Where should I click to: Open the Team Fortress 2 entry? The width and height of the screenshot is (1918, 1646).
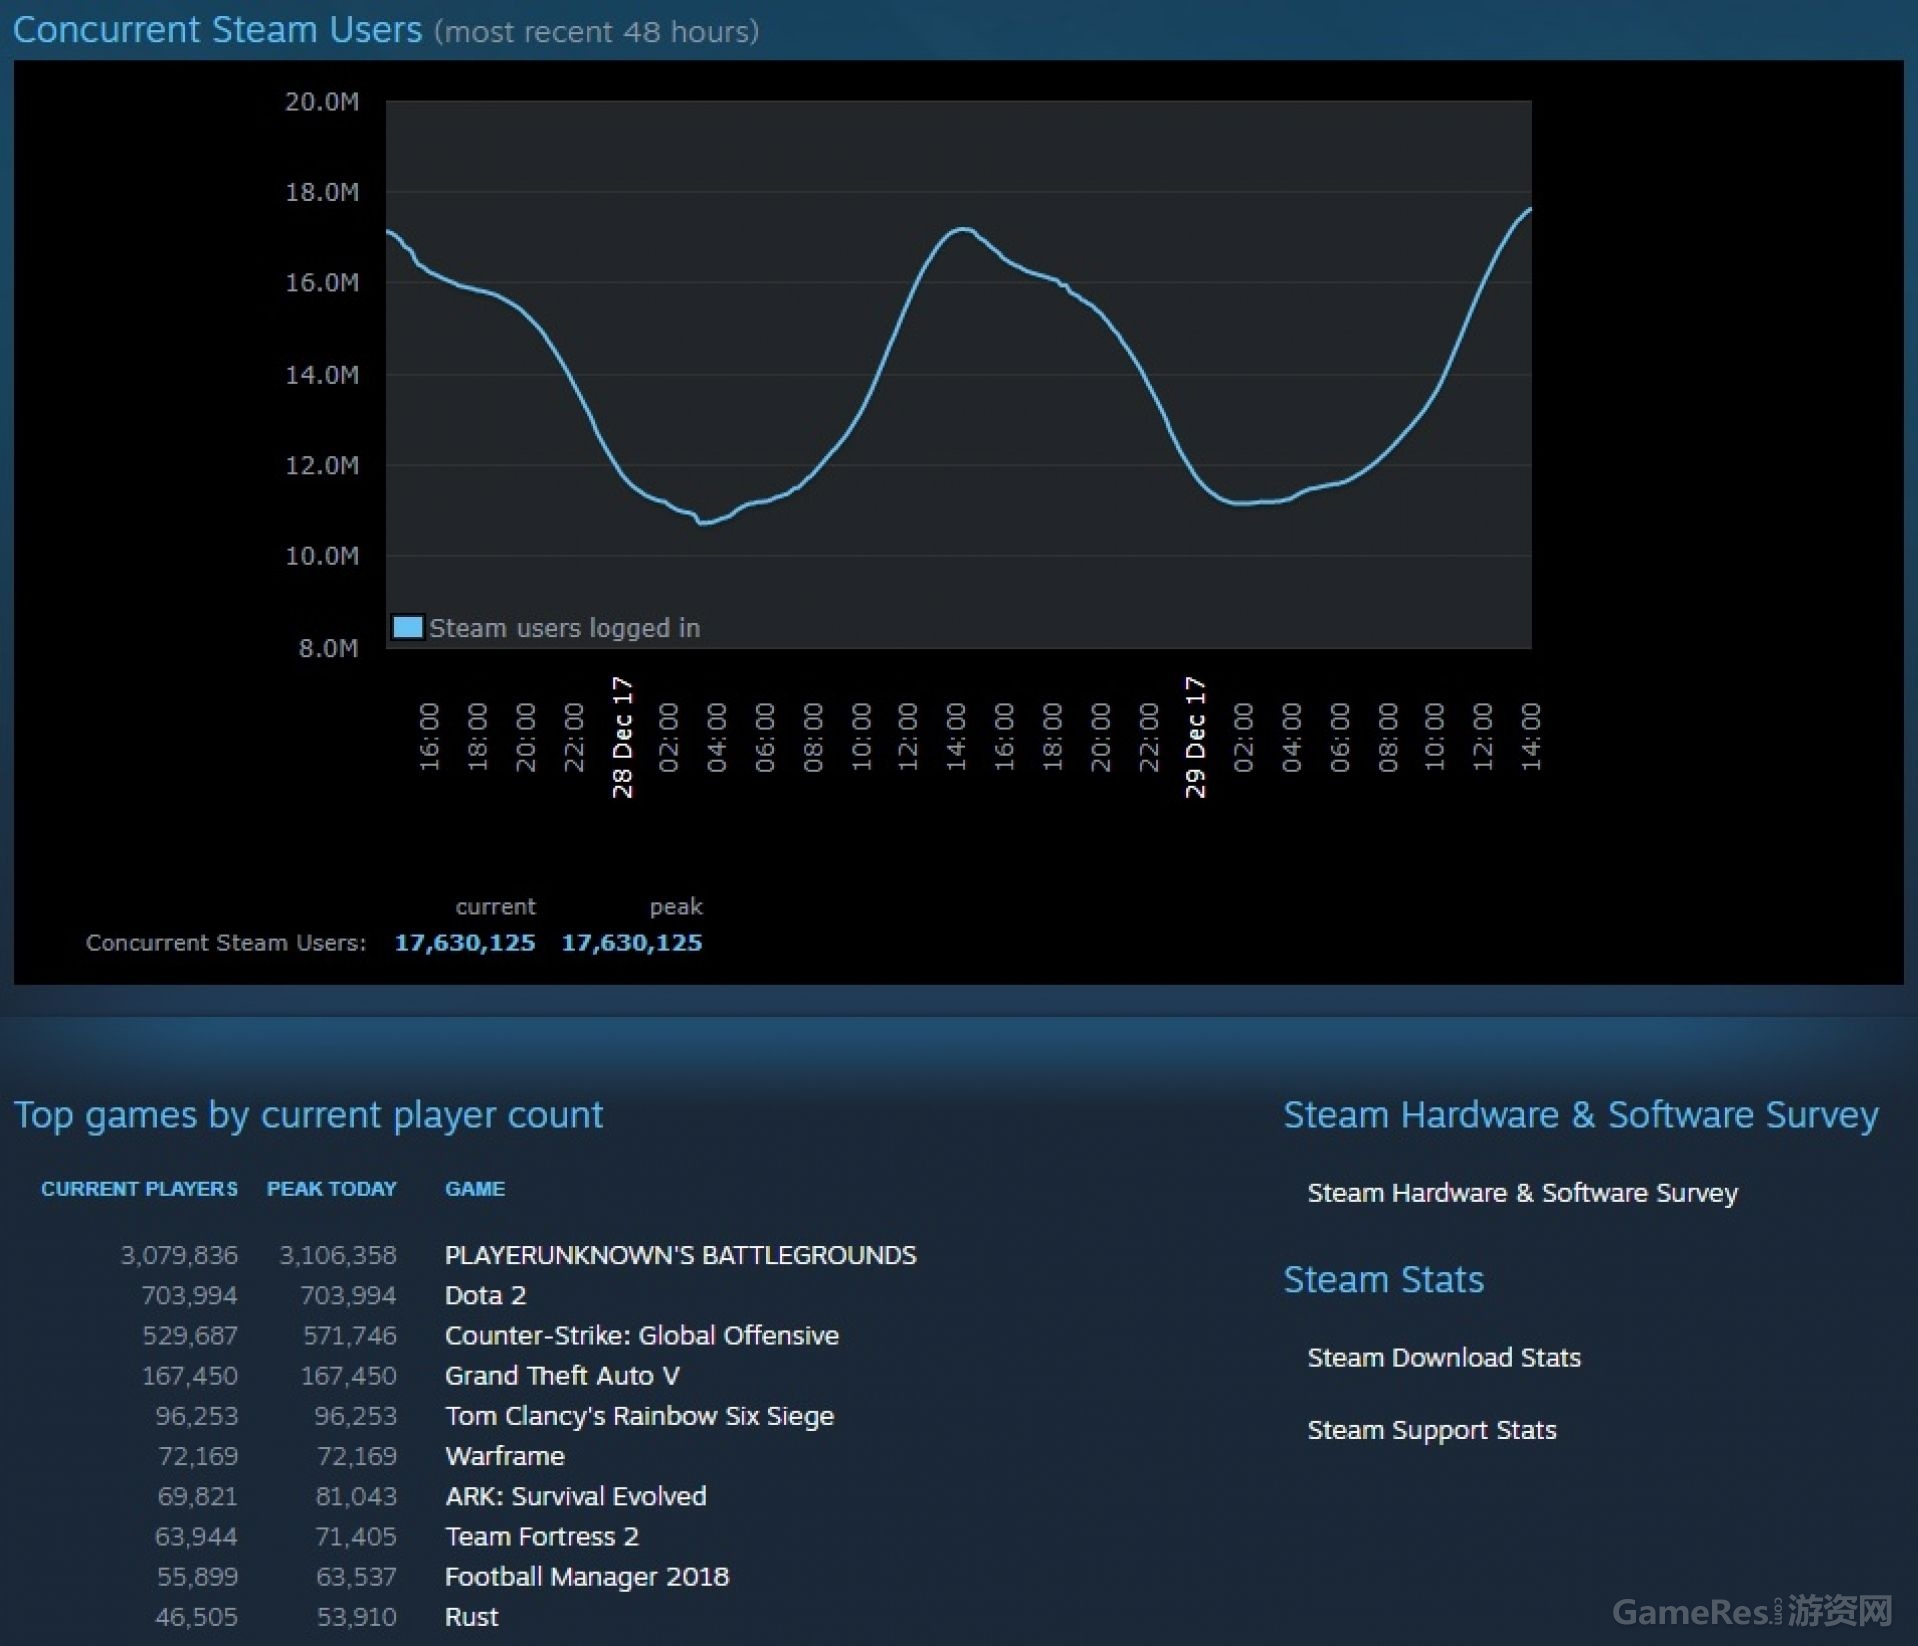[x=541, y=1536]
